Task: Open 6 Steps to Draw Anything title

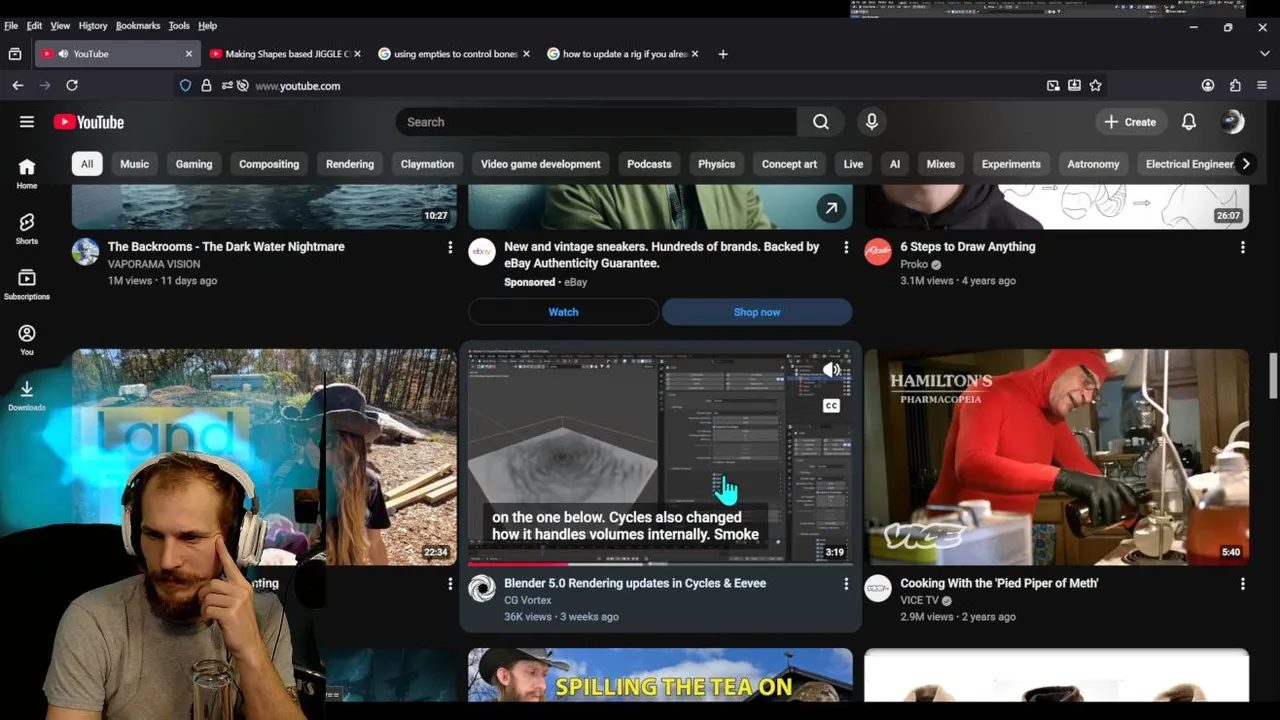Action: (968, 247)
